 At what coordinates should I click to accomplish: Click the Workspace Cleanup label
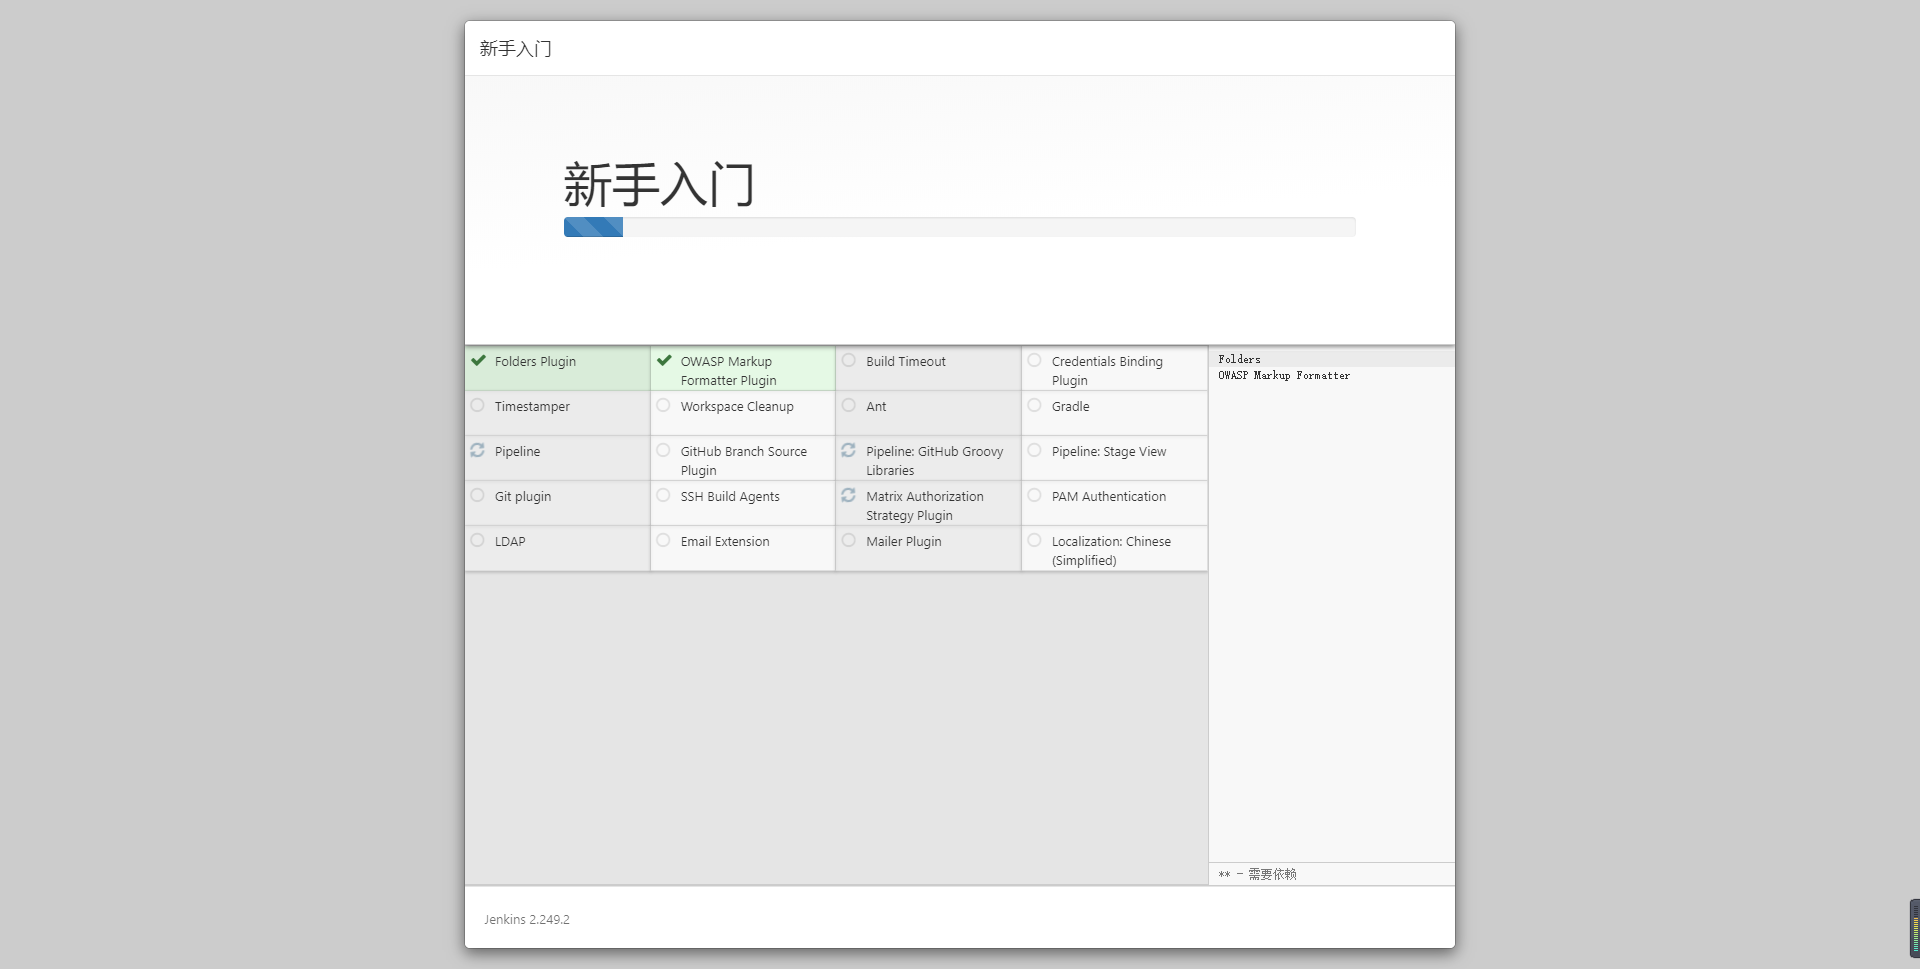tap(737, 406)
